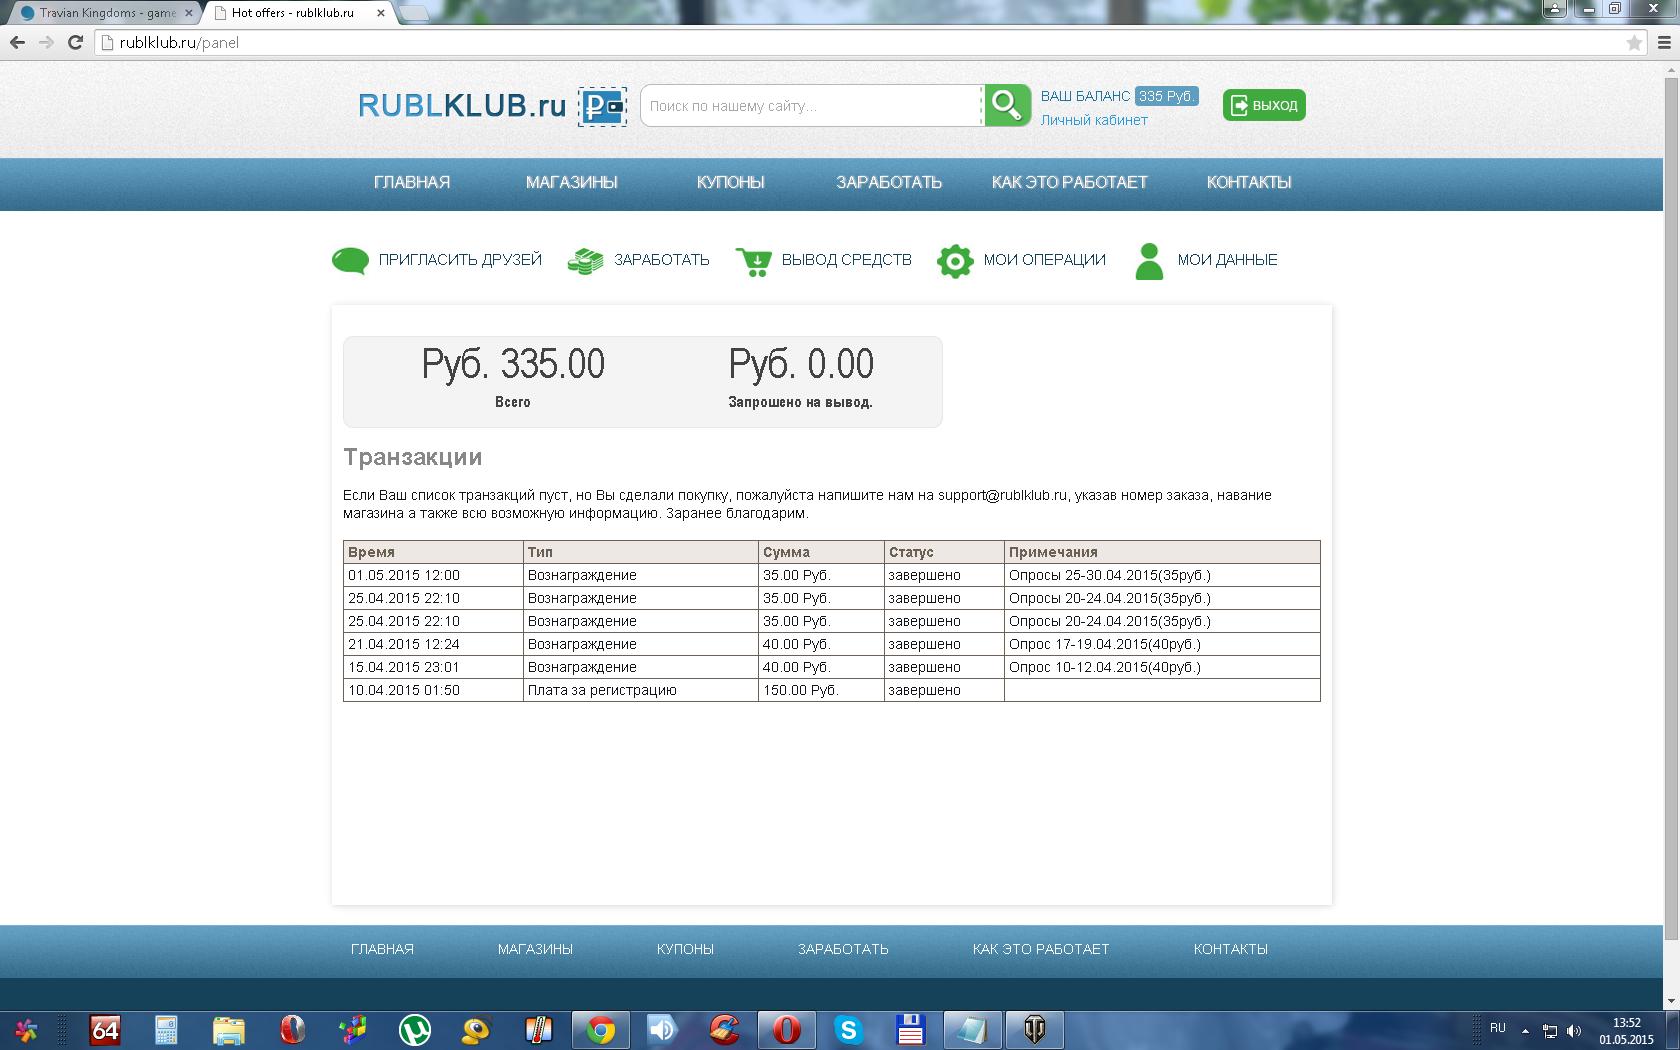Click the RU language indicator

pos(1498,1028)
